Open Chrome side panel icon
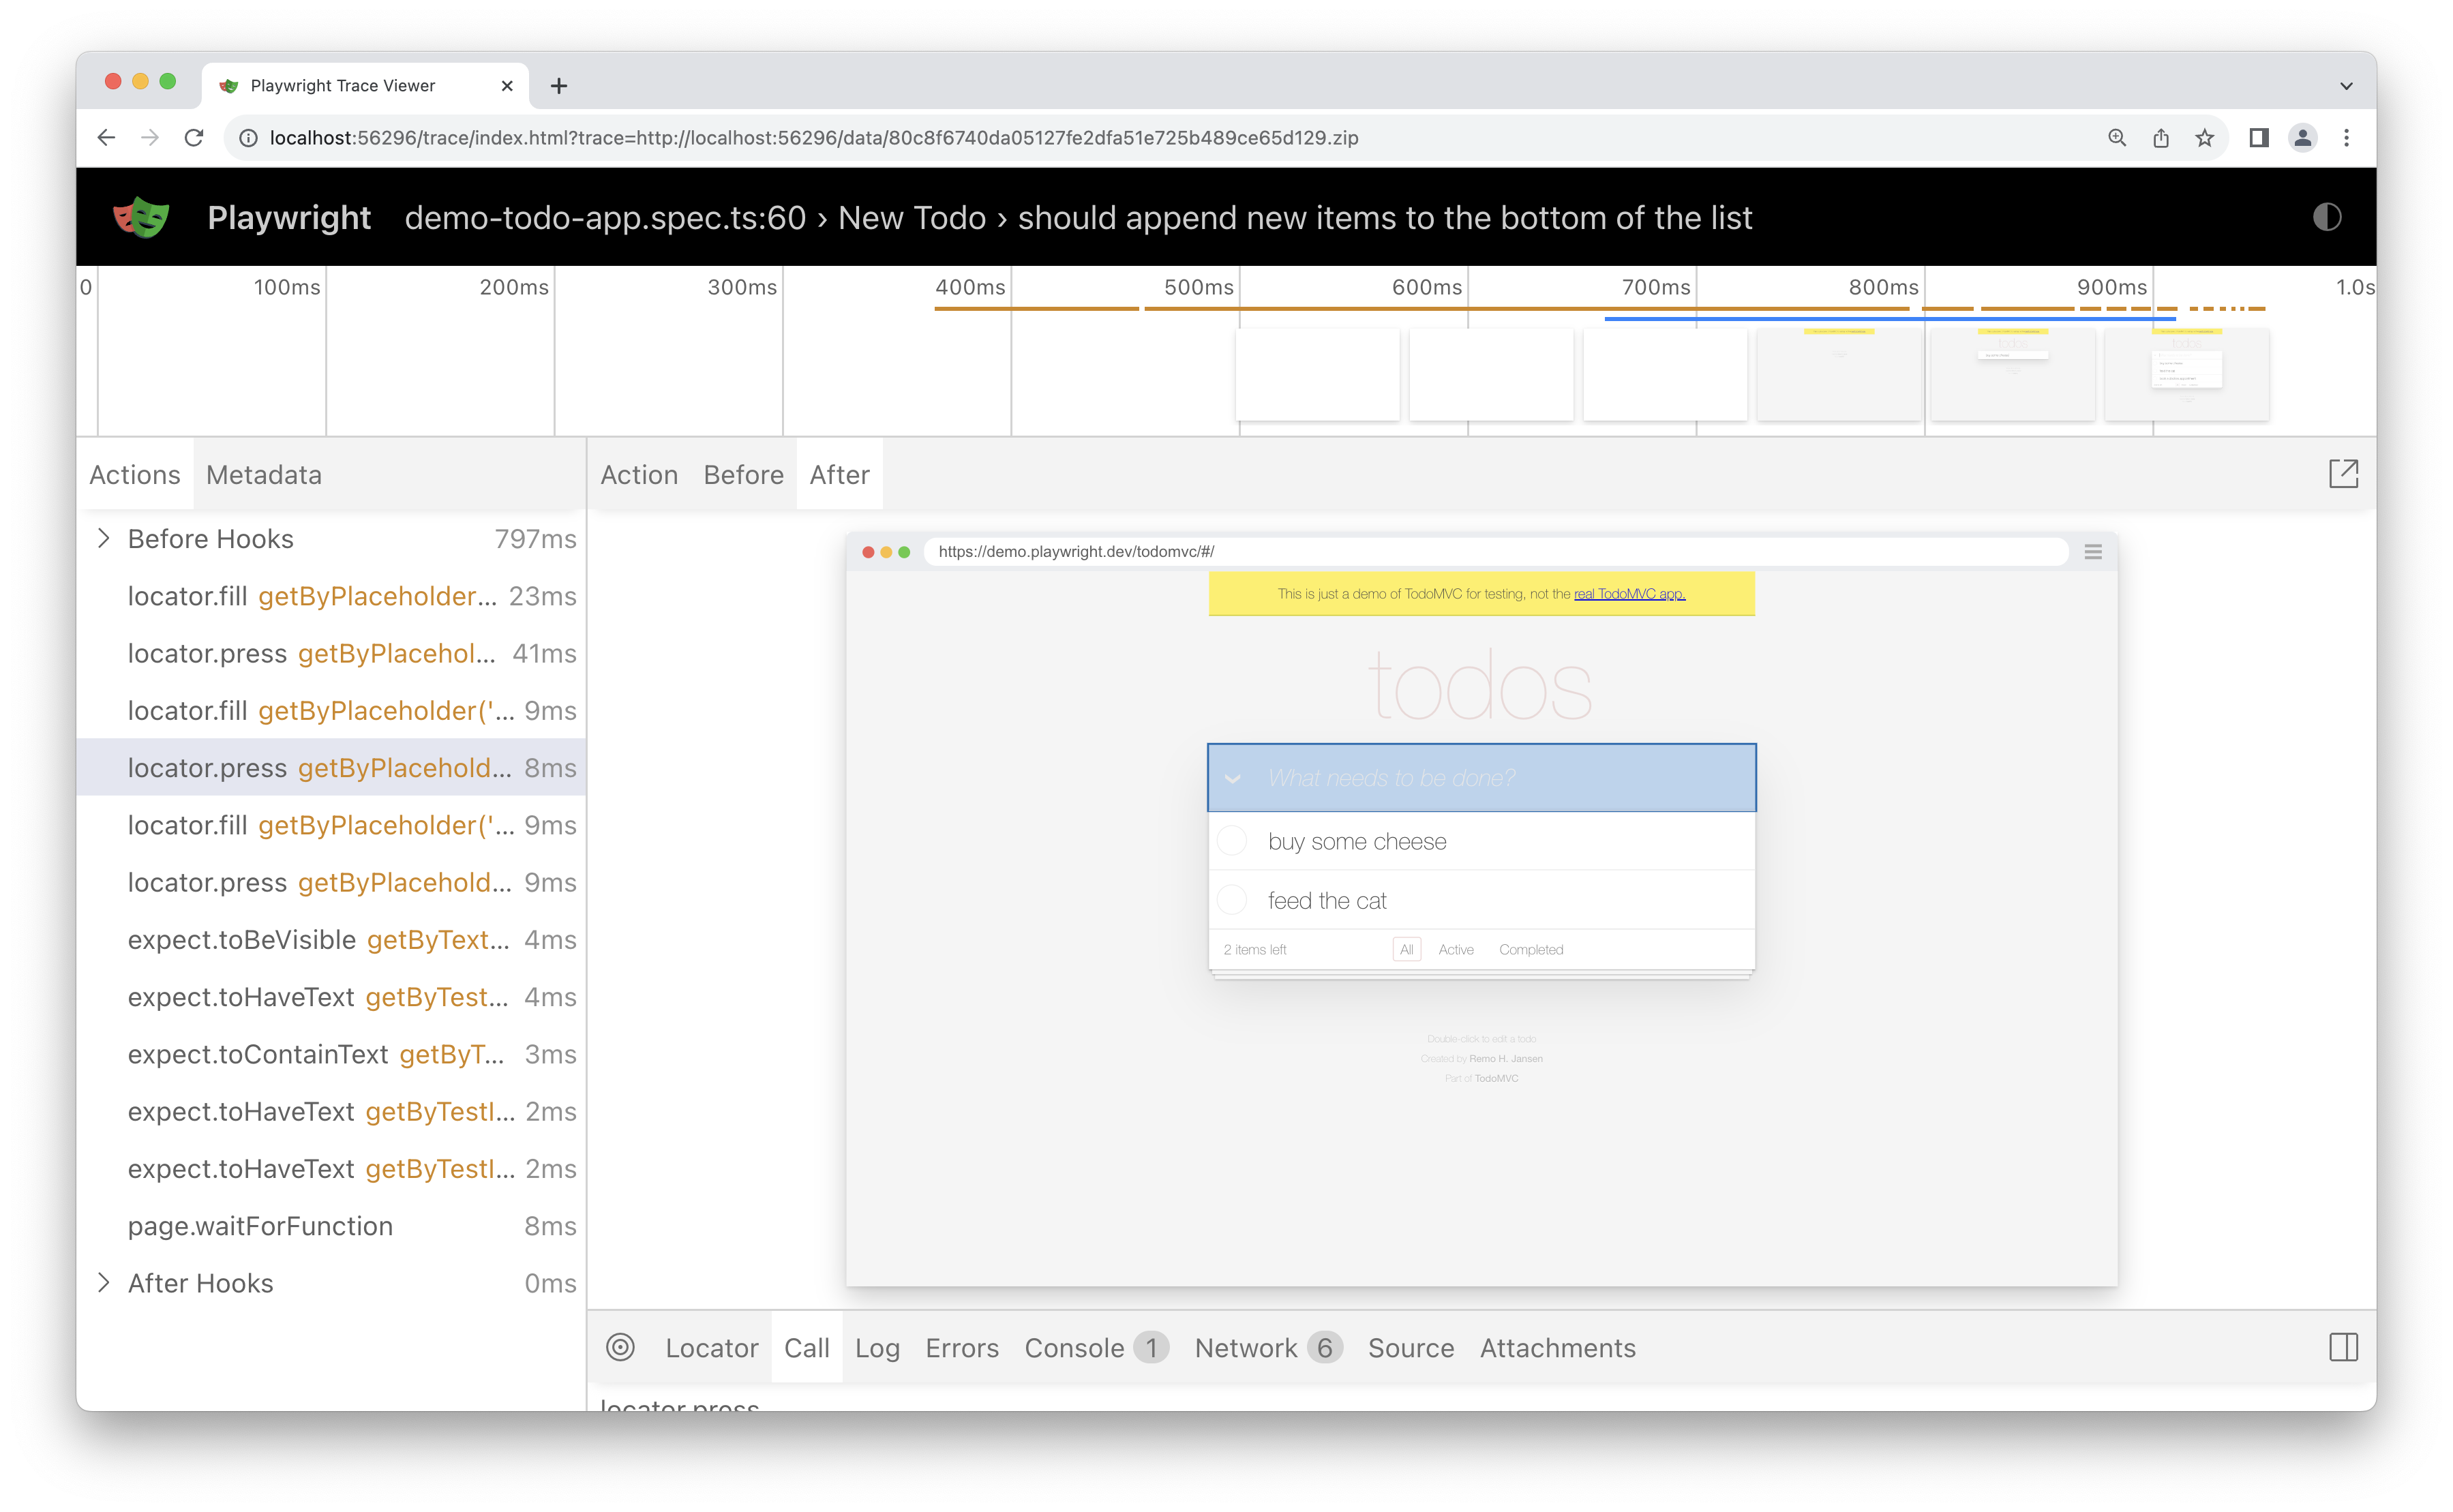Viewport: 2453px width, 1512px height. click(x=2258, y=138)
